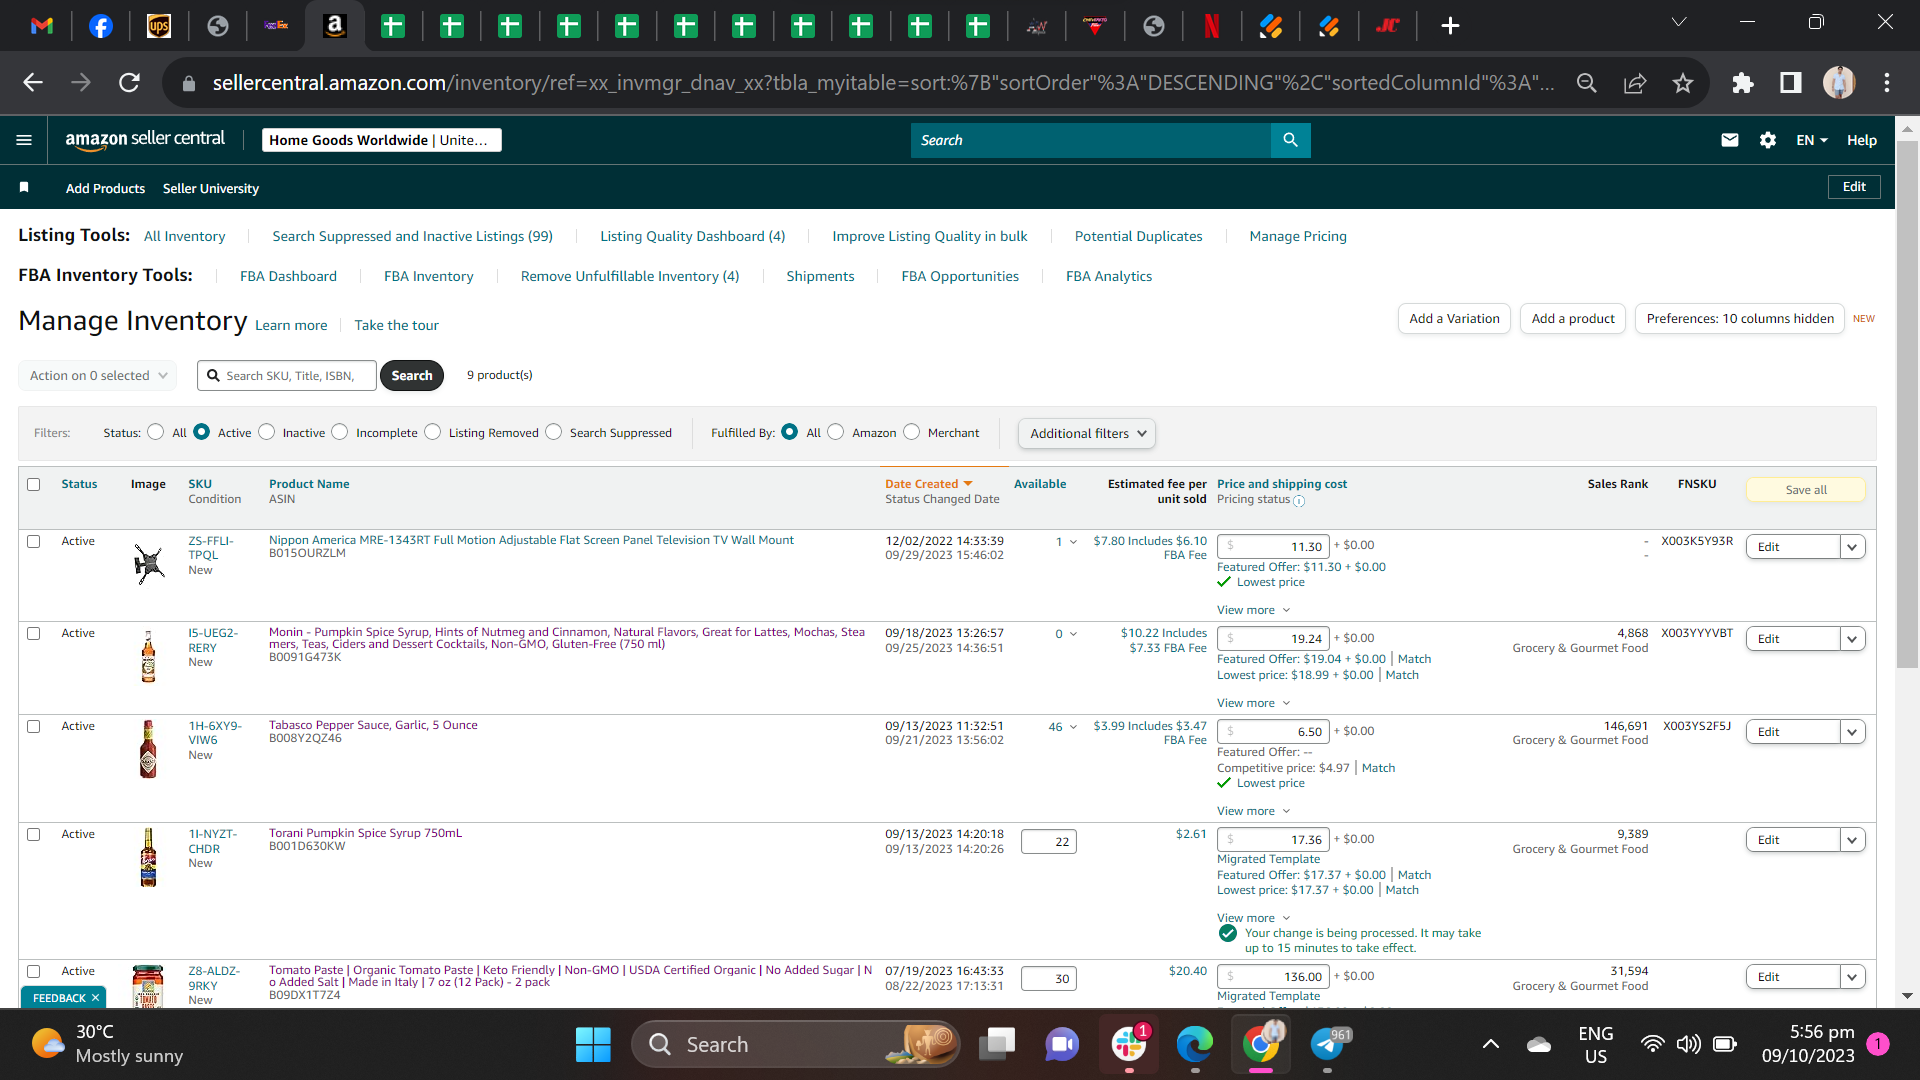Open the settings gear icon
Screen dimensions: 1920x1080
point(1768,140)
